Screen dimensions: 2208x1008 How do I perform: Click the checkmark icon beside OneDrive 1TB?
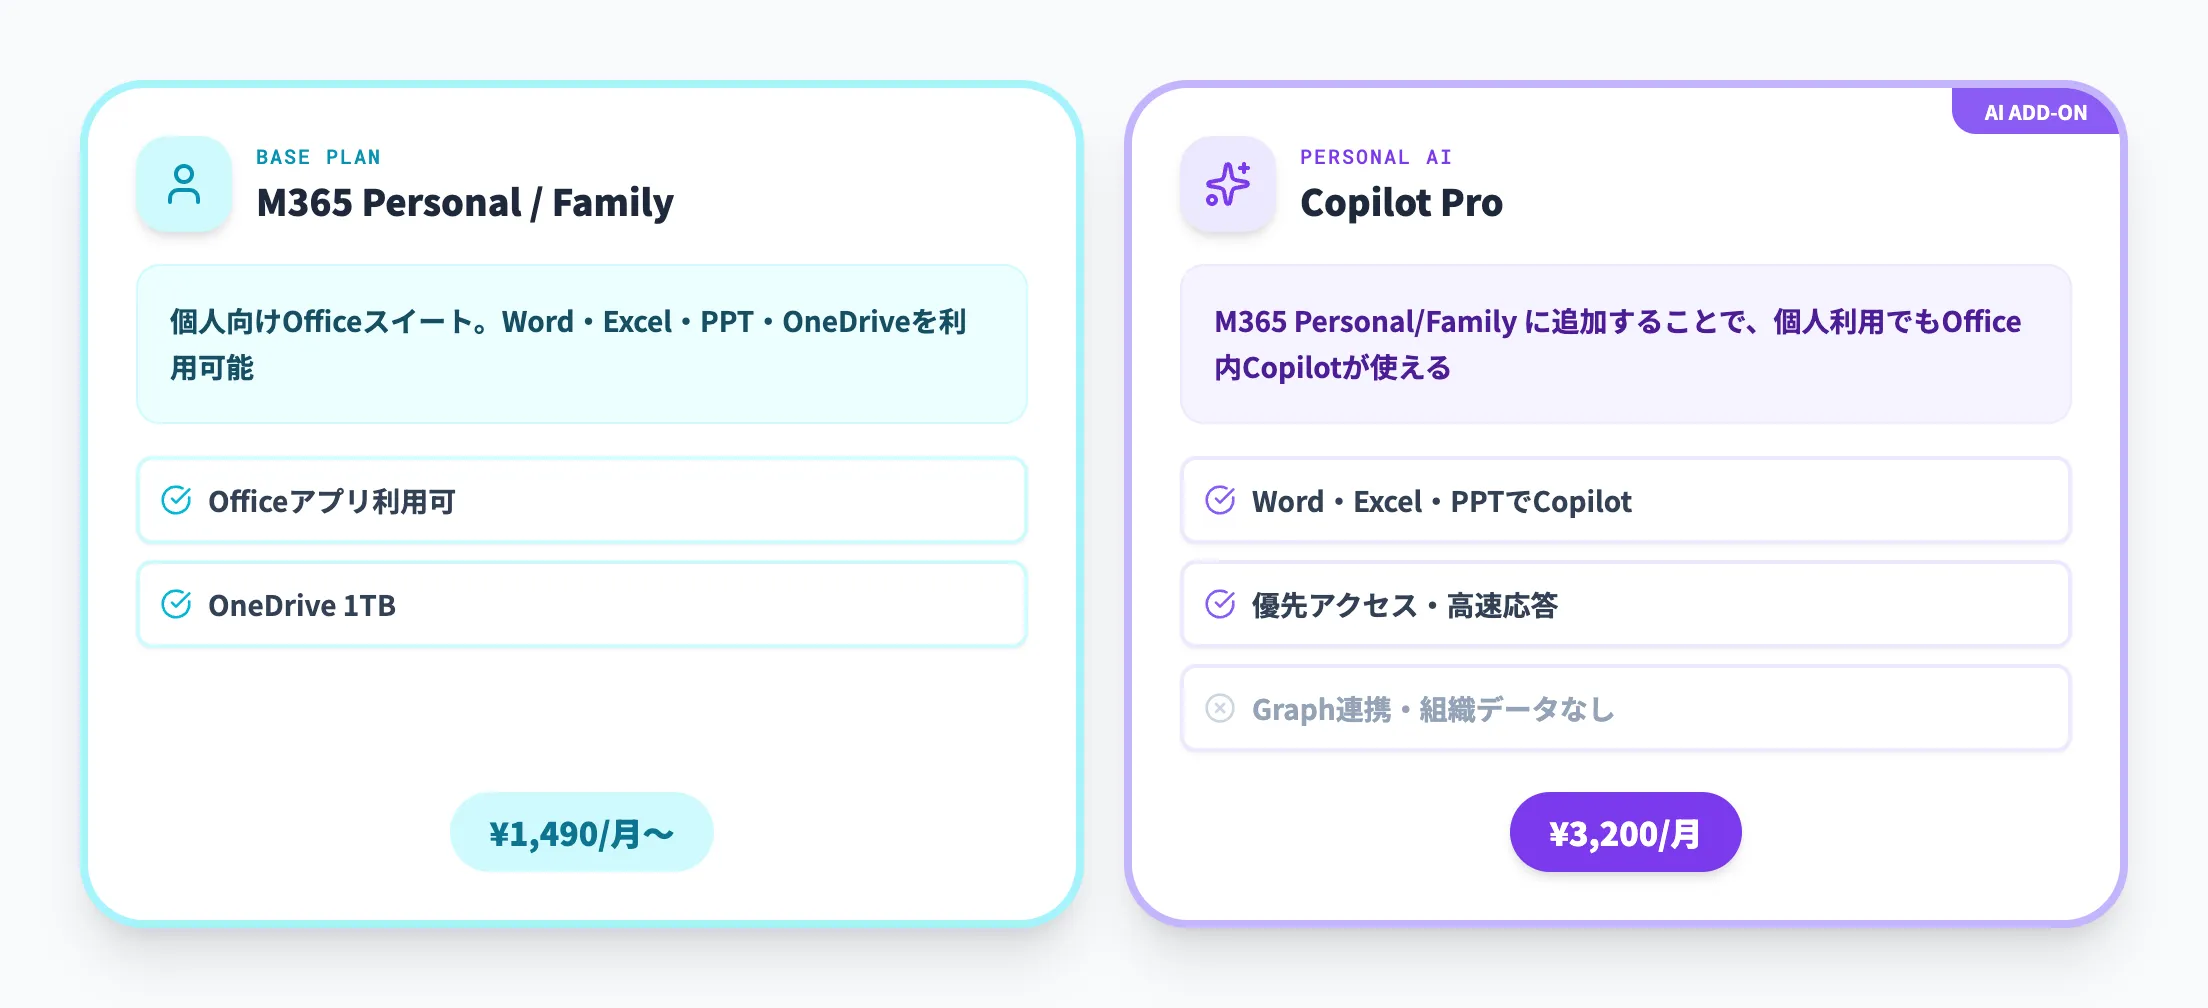click(177, 604)
